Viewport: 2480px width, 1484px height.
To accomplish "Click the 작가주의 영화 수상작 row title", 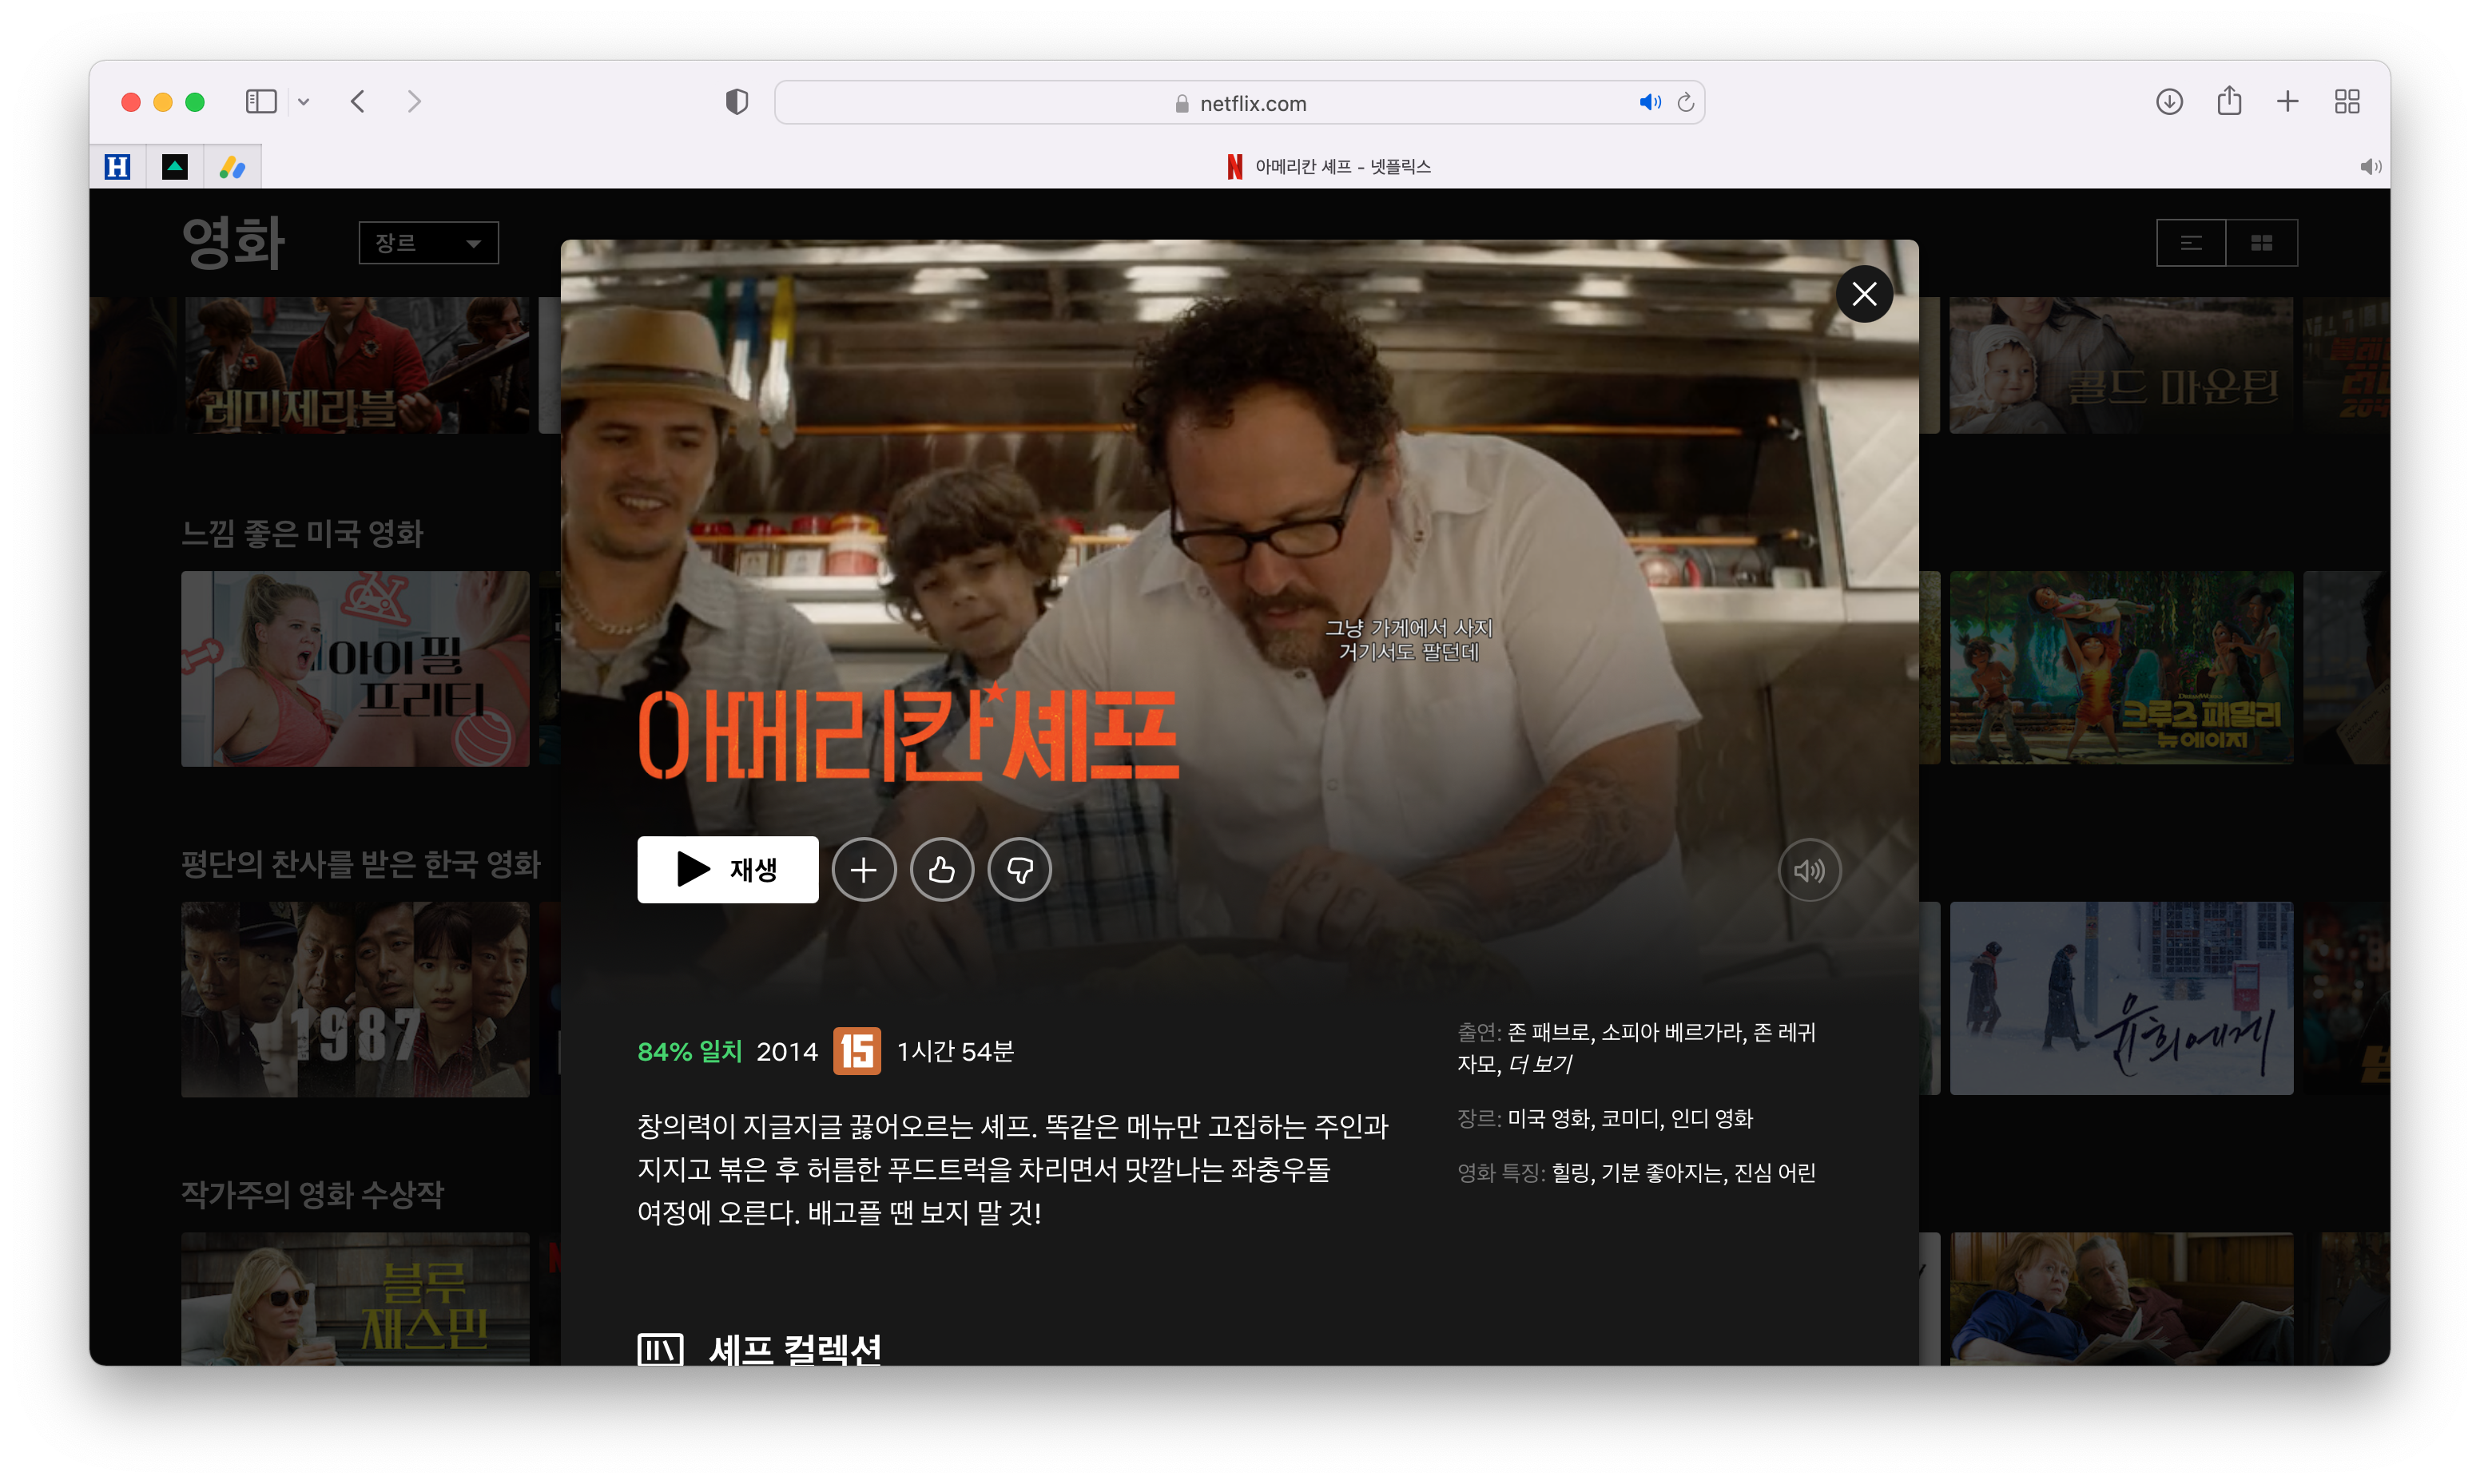I will (x=312, y=1193).
